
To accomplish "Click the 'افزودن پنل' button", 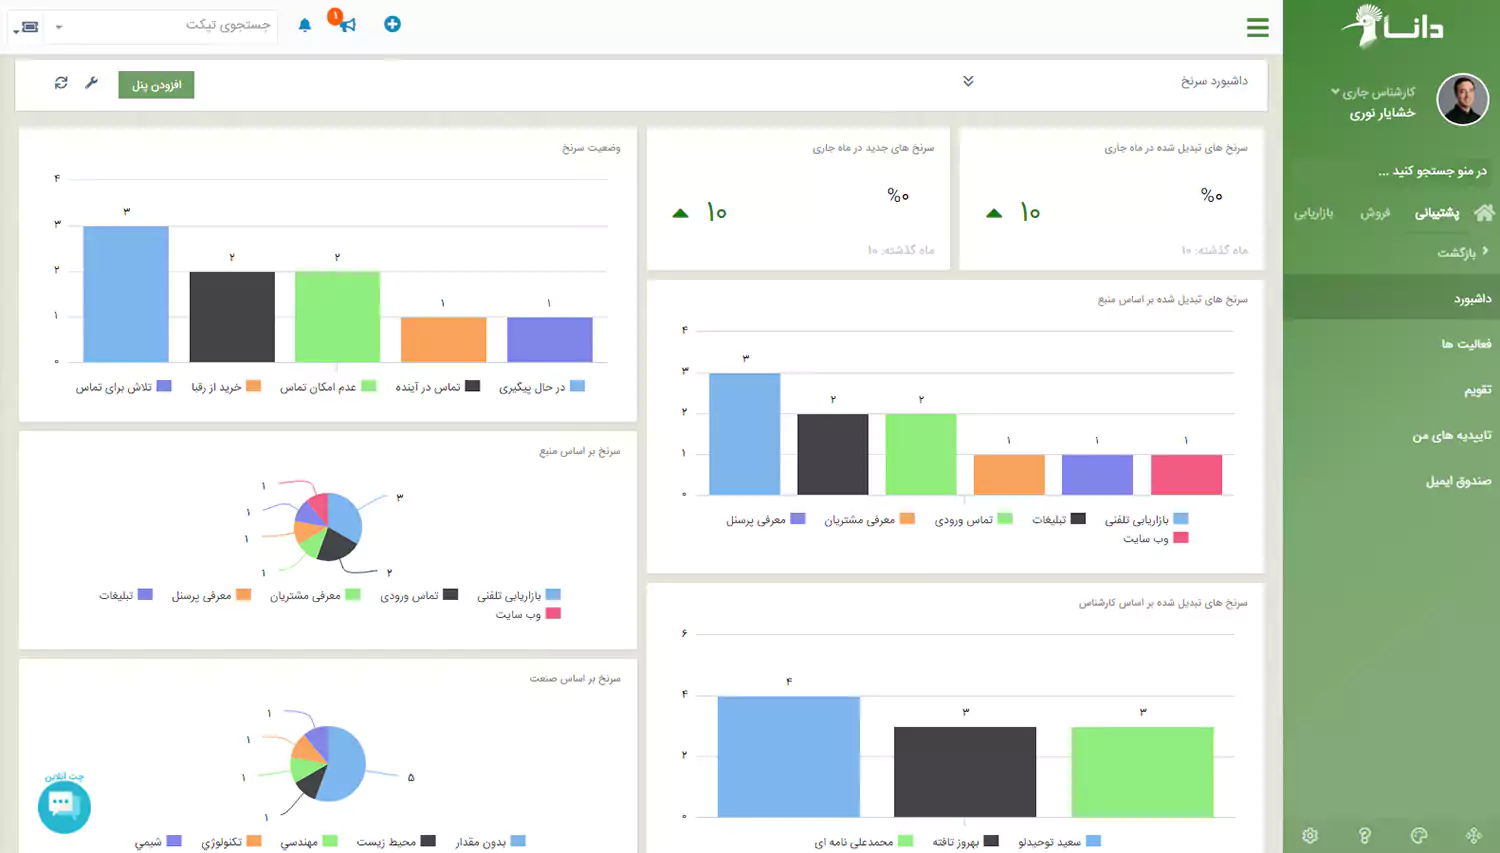I will [x=156, y=85].
